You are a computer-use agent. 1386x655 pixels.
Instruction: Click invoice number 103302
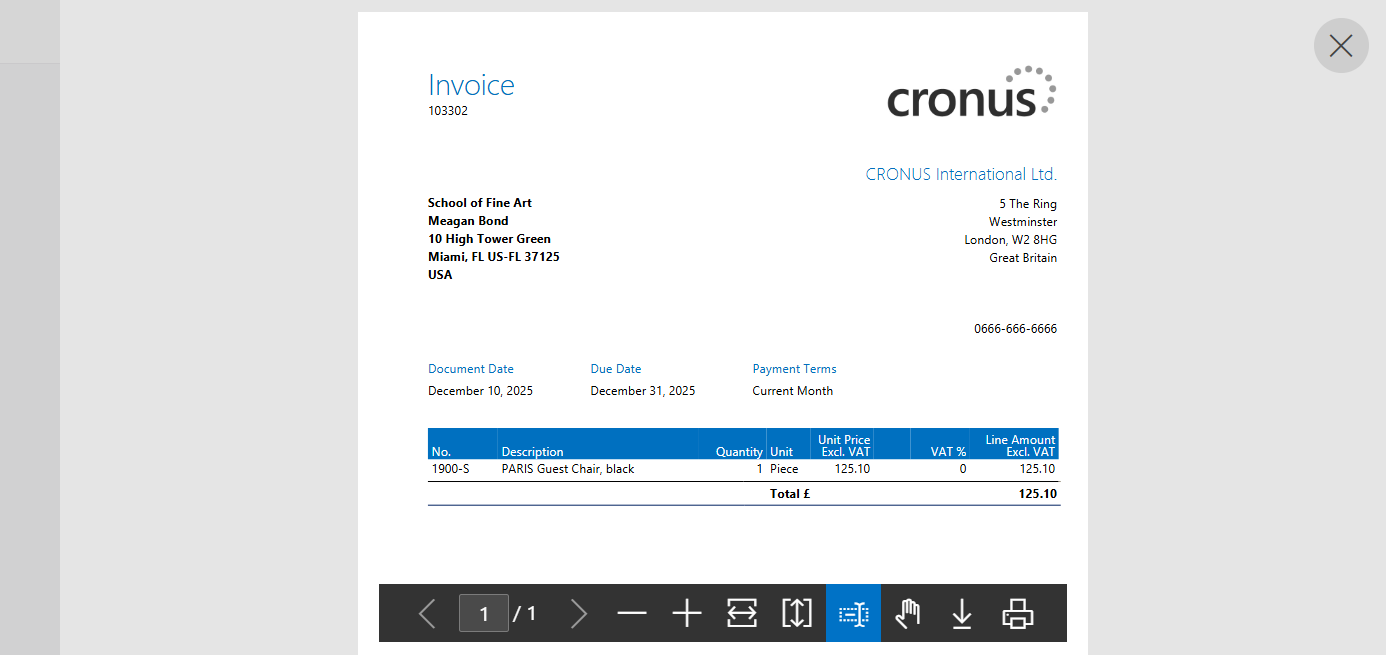tap(448, 111)
